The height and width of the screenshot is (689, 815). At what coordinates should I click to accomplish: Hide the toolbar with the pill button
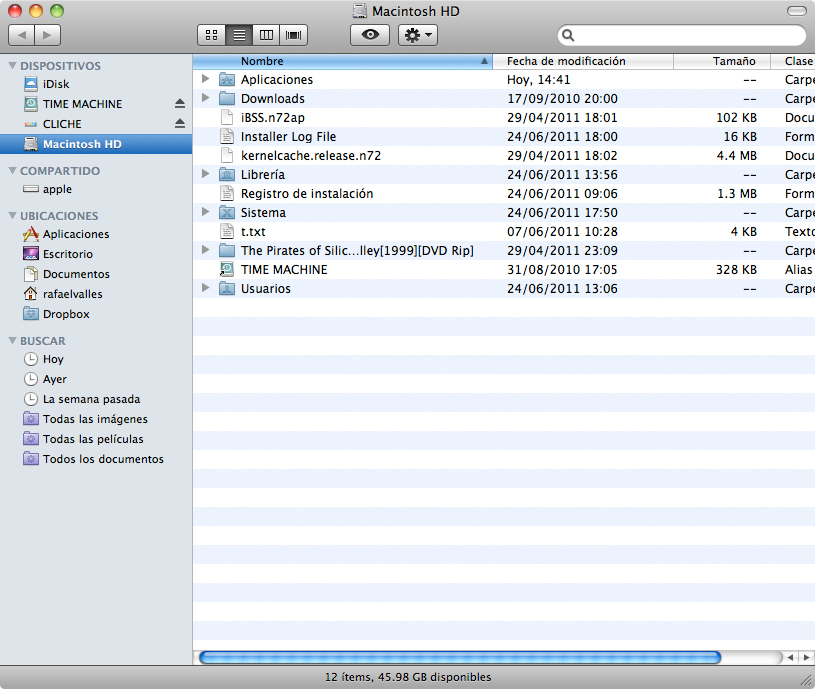point(797,11)
